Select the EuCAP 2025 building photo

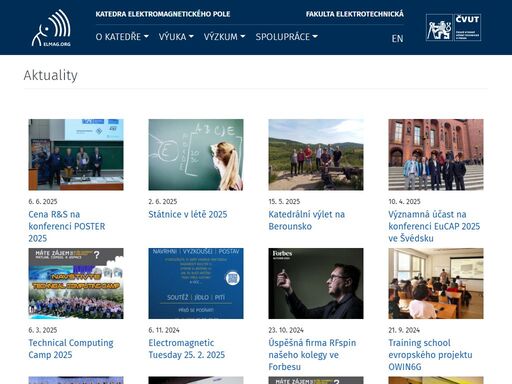(436, 155)
